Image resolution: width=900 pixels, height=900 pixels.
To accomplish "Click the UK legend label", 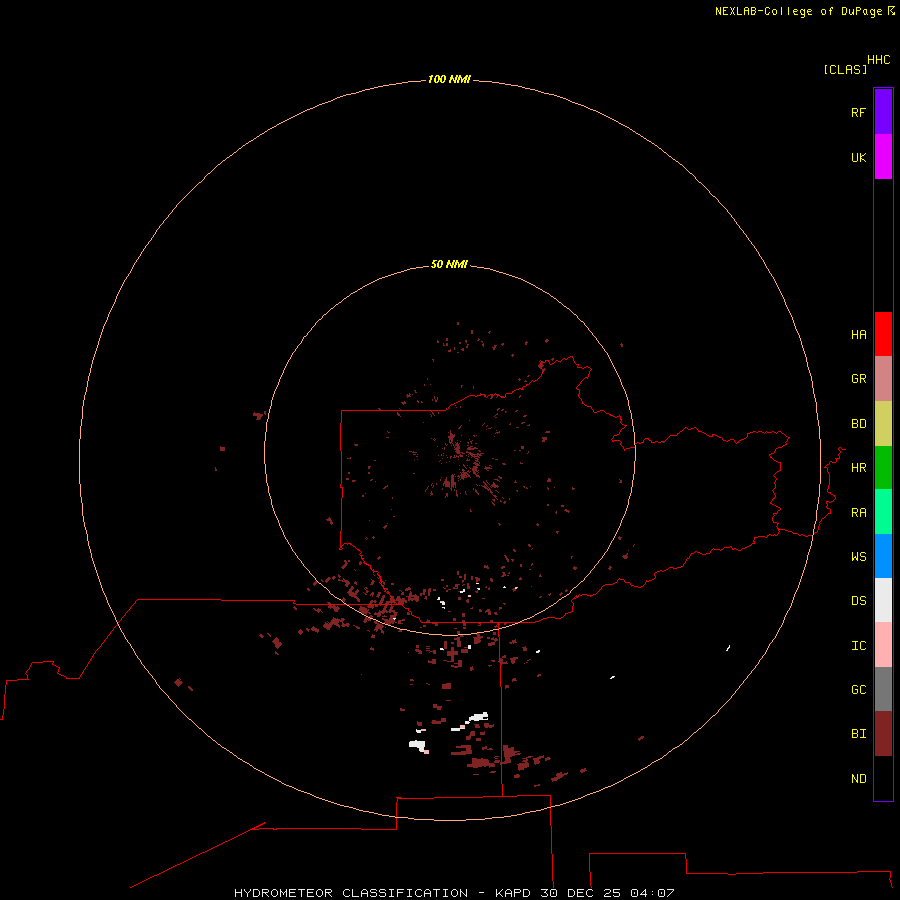I will 859,157.
